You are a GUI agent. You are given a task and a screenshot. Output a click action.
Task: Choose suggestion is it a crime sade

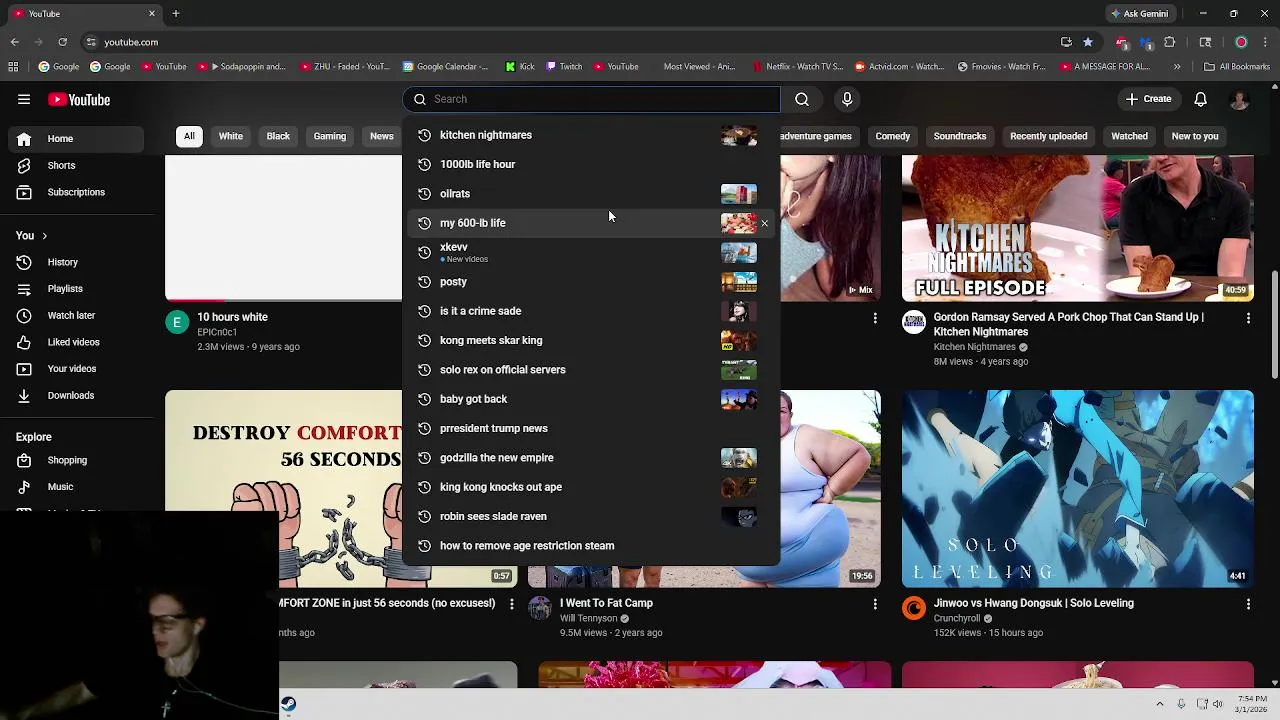click(591, 311)
